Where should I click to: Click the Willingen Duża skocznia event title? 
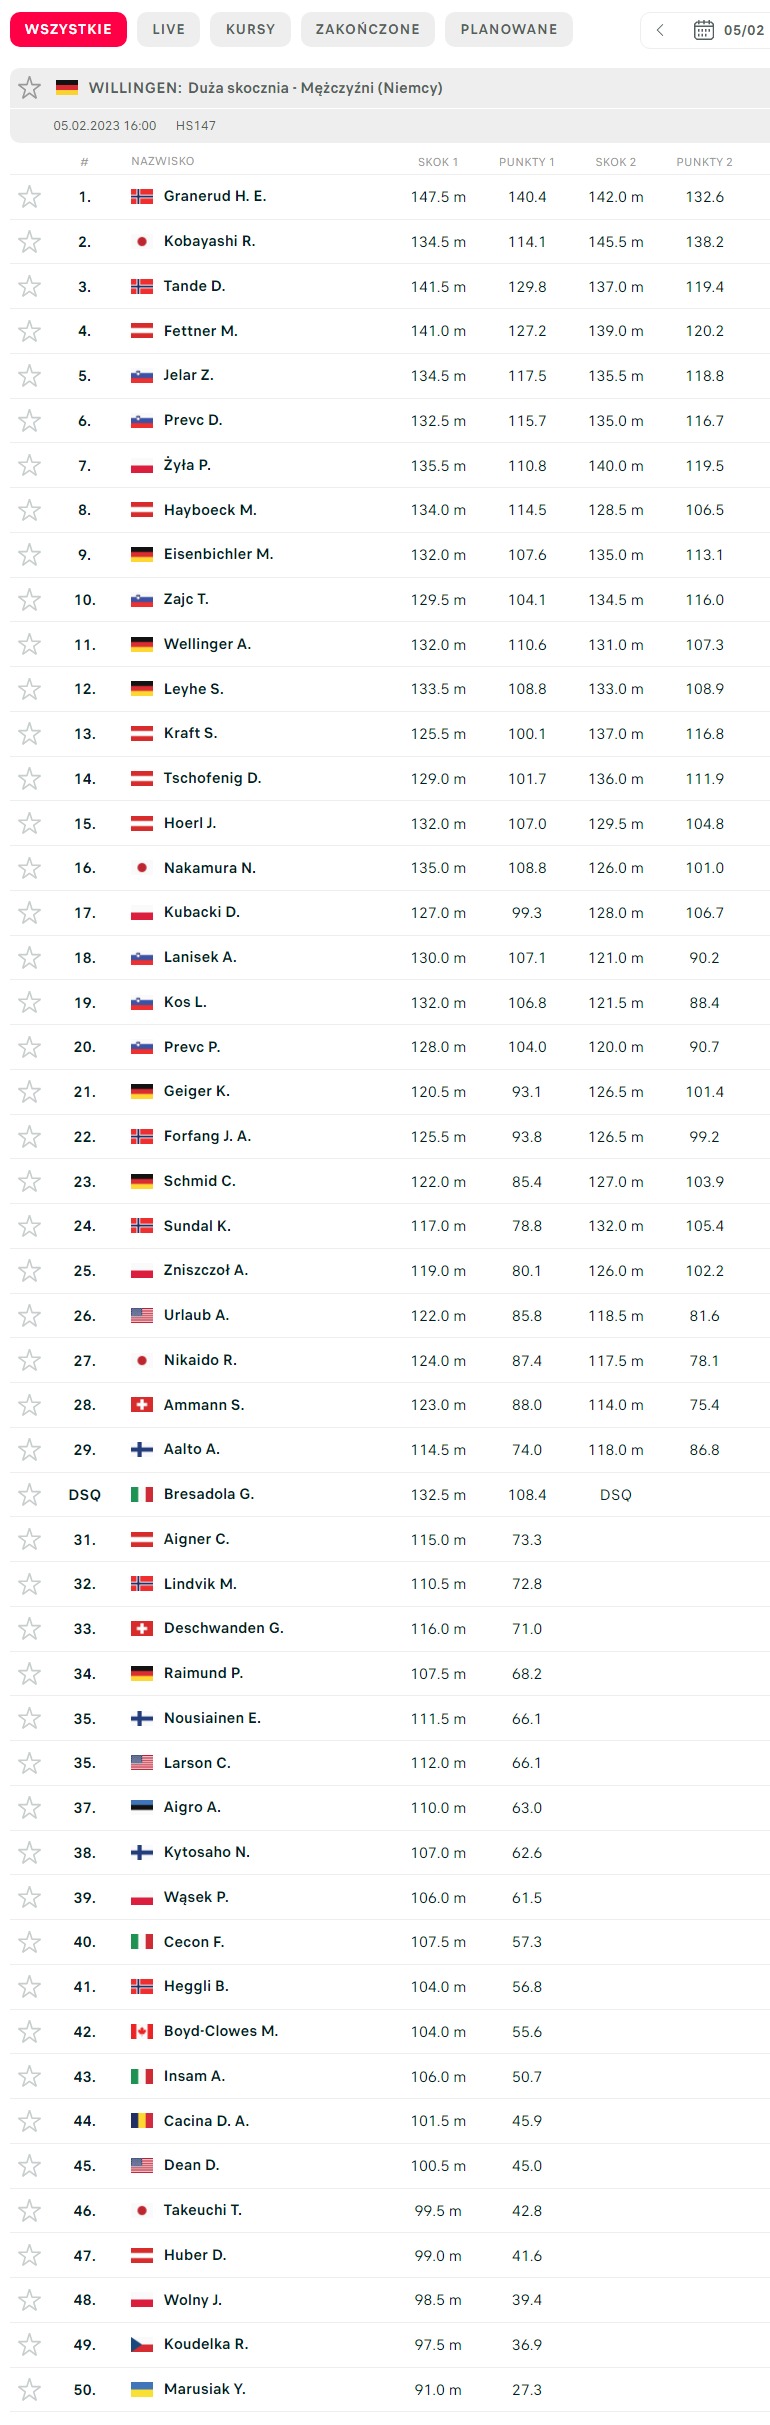click(x=265, y=88)
